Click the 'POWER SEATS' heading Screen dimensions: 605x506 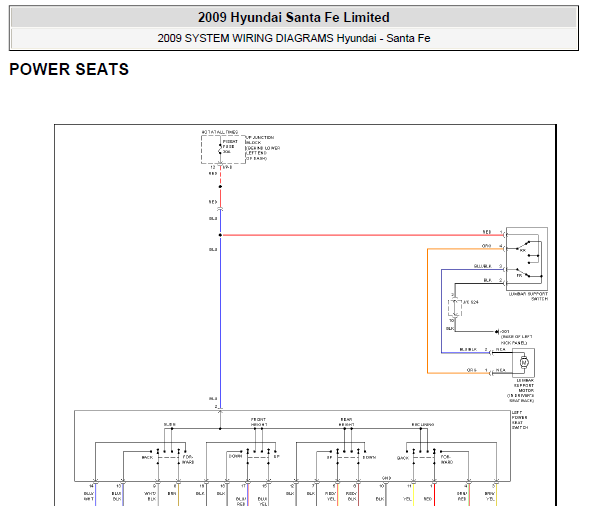click(69, 69)
